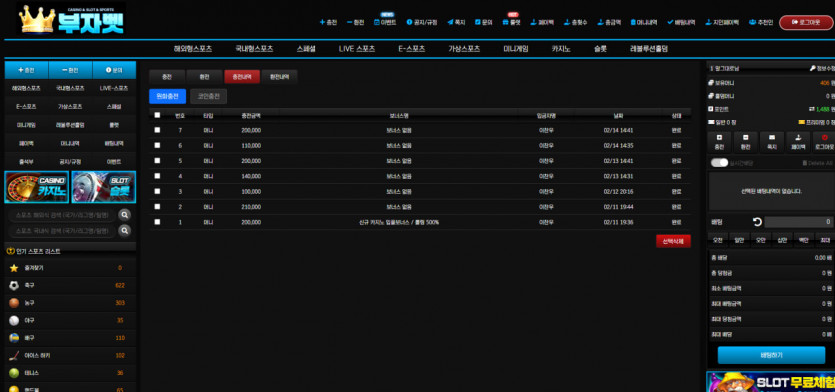This screenshot has width=835, height=392.
Task: Click the blue 배팅하기 button
Action: click(x=771, y=355)
